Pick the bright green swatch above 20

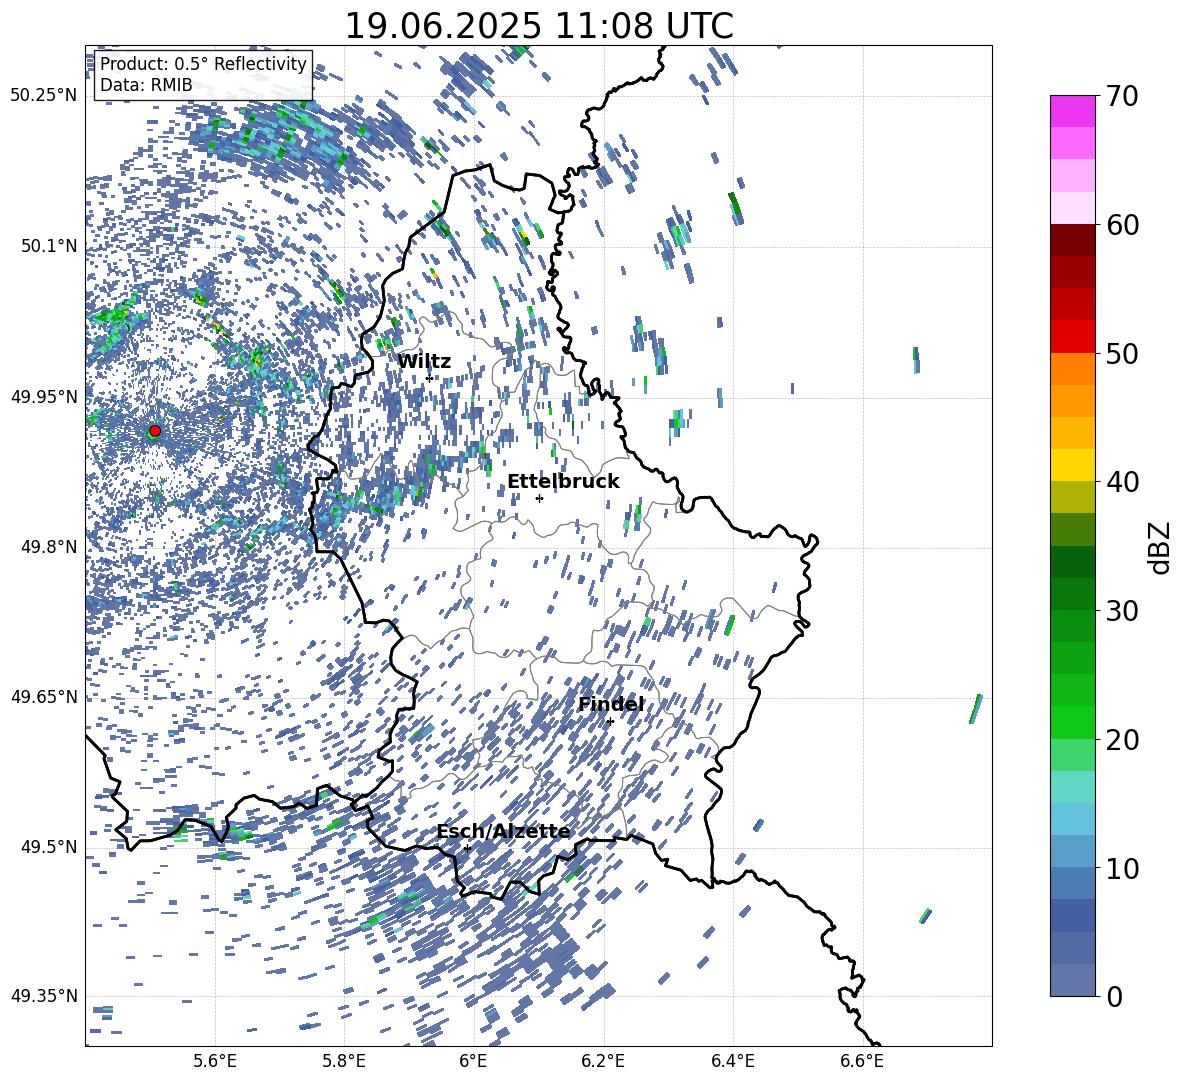click(x=1072, y=722)
